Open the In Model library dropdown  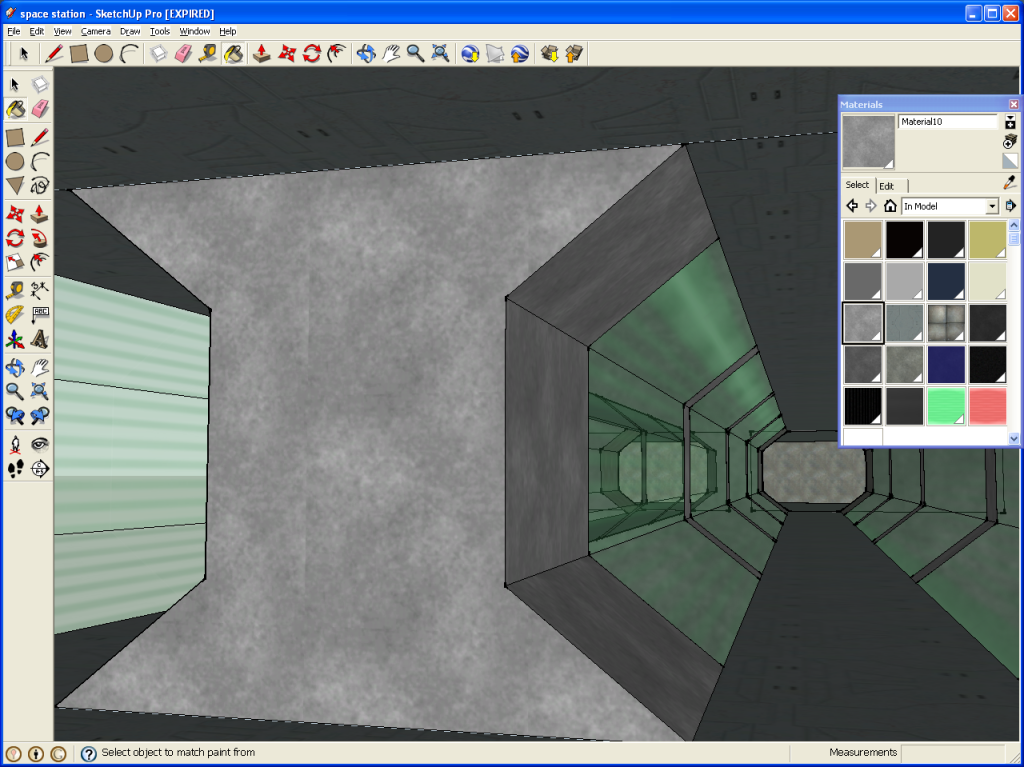(992, 206)
